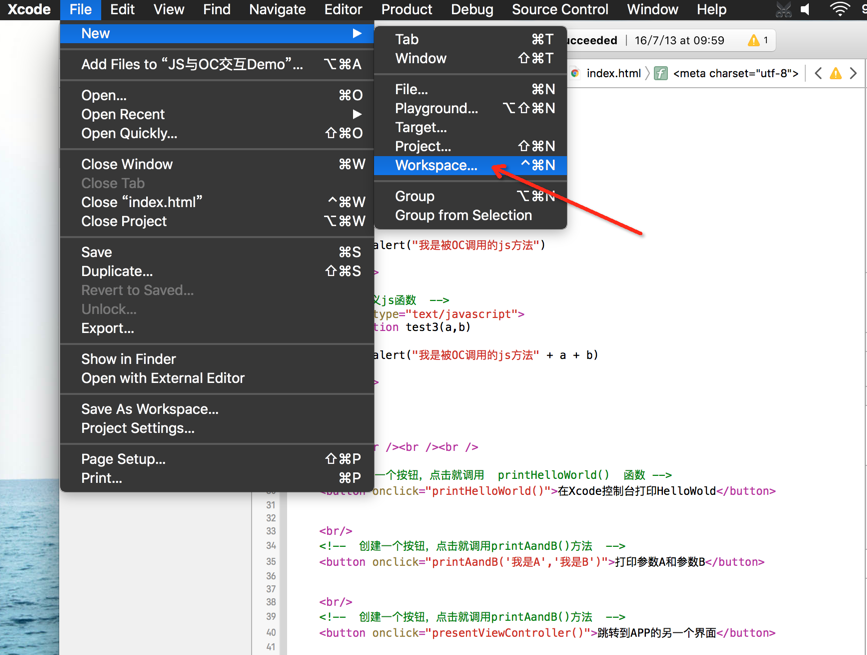Viewport: 867px width, 655px height.
Task: Open the Xcode application menu
Action: [29, 9]
